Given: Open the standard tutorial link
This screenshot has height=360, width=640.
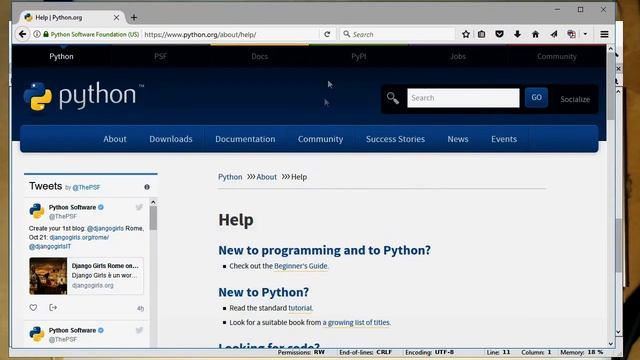Looking at the screenshot, I should pyautogui.click(x=300, y=308).
